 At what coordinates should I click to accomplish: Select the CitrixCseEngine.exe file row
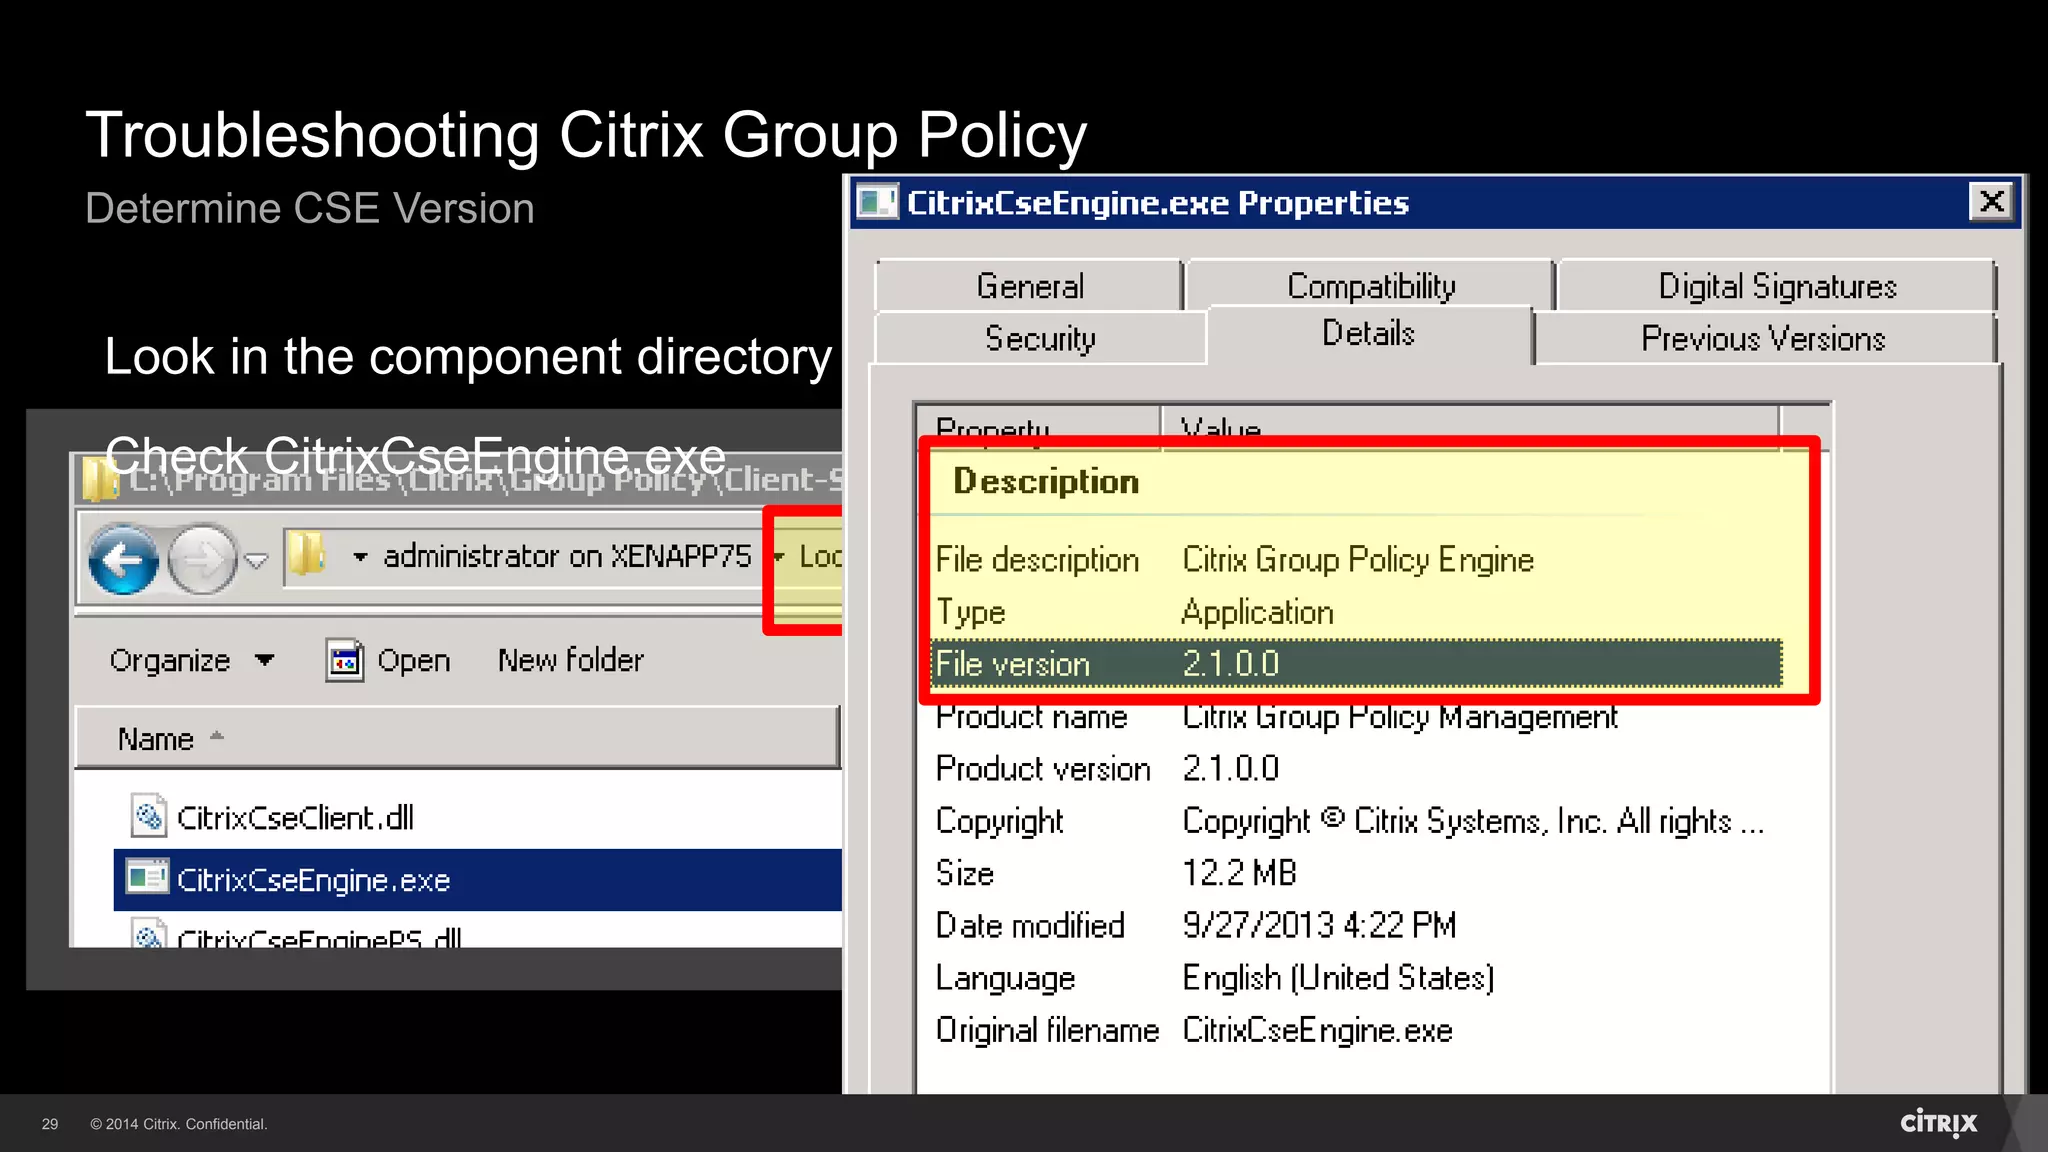(x=478, y=880)
